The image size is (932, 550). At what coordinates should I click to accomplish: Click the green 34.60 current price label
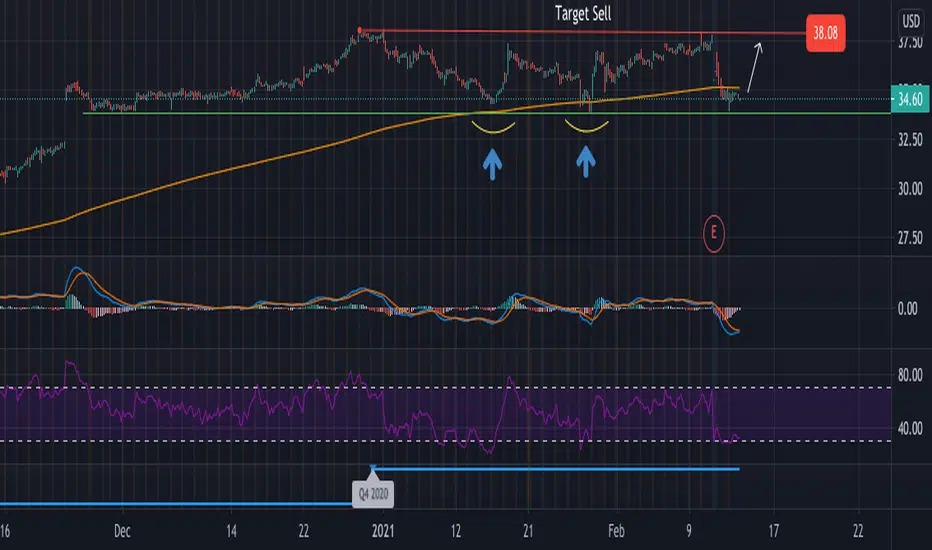click(x=910, y=99)
